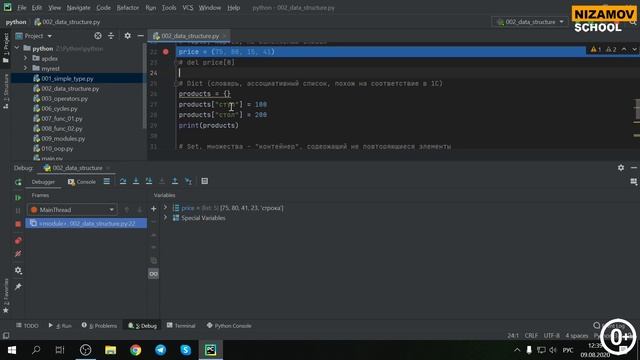Open the VCS menu
This screenshot has height=360, width=640.
188,8
